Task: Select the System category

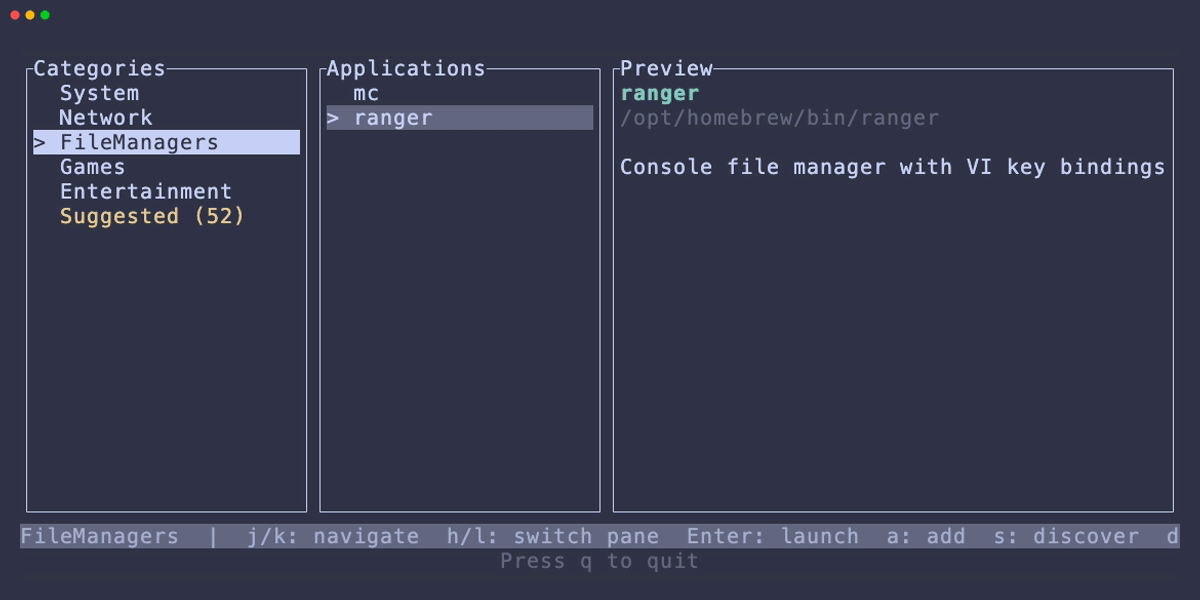Action: [99, 93]
